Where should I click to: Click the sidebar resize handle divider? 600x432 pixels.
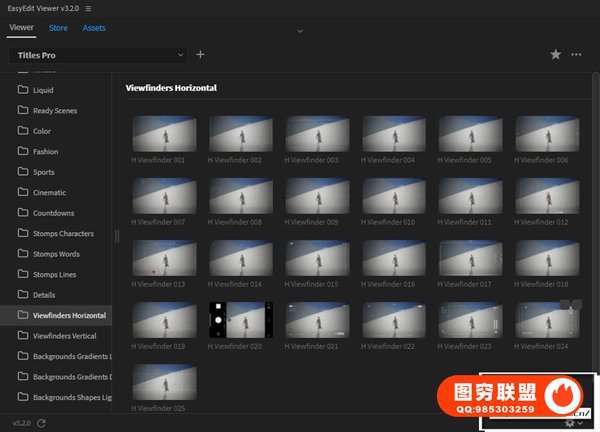tap(116, 236)
